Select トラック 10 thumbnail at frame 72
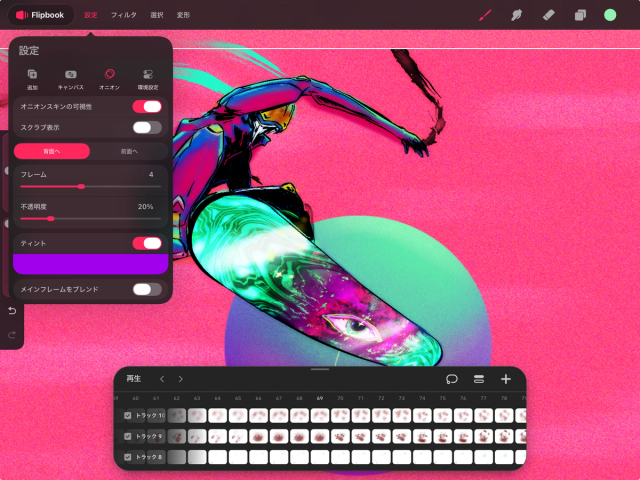The image size is (640, 480). pos(381,416)
